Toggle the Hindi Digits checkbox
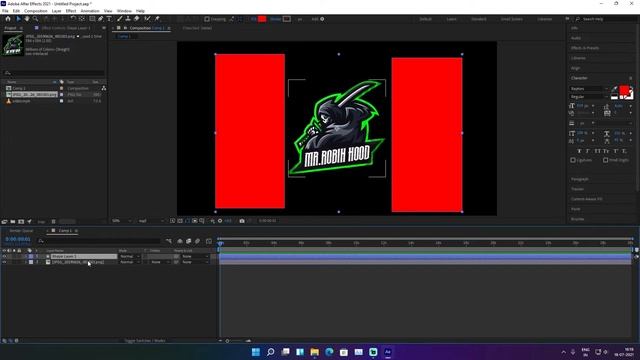Image resolution: width=640 pixels, height=360 pixels. tap(606, 160)
